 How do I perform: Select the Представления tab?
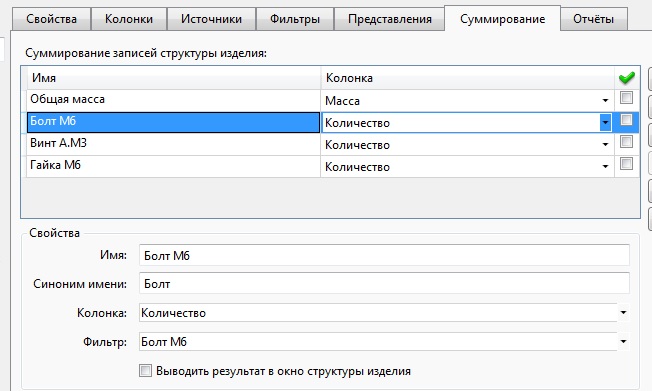pos(390,19)
